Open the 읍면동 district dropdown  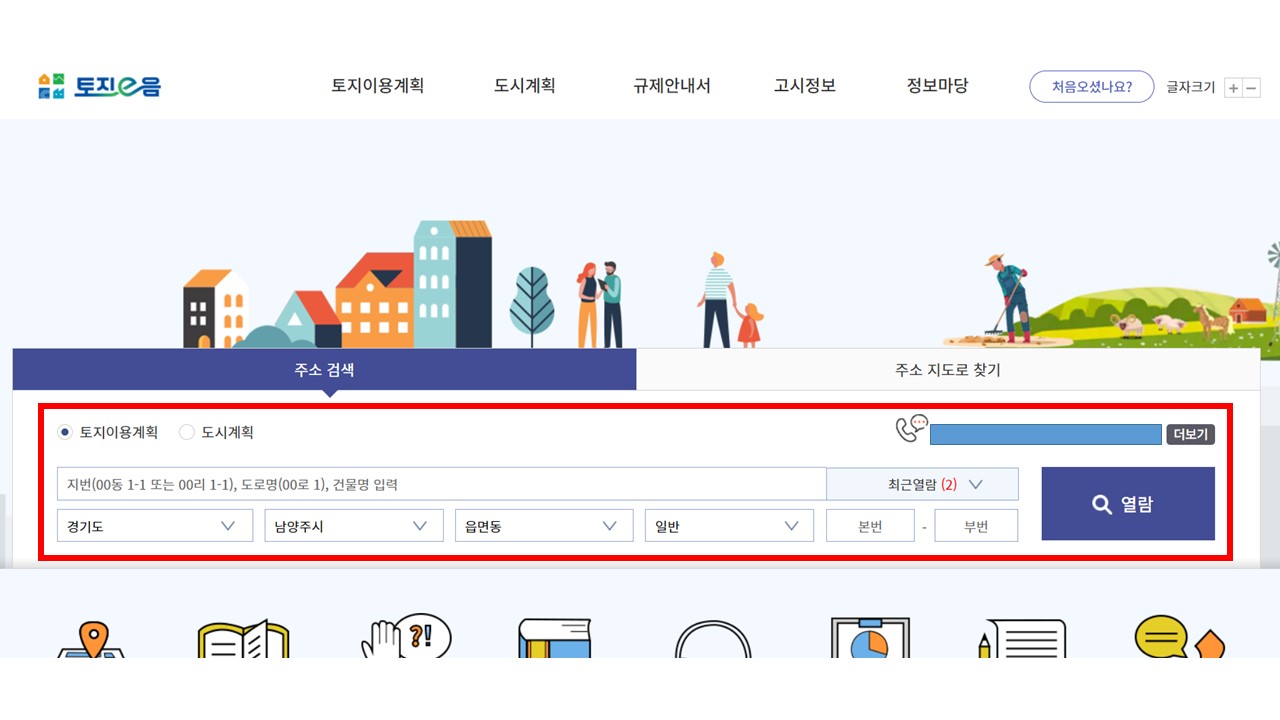[543, 525]
